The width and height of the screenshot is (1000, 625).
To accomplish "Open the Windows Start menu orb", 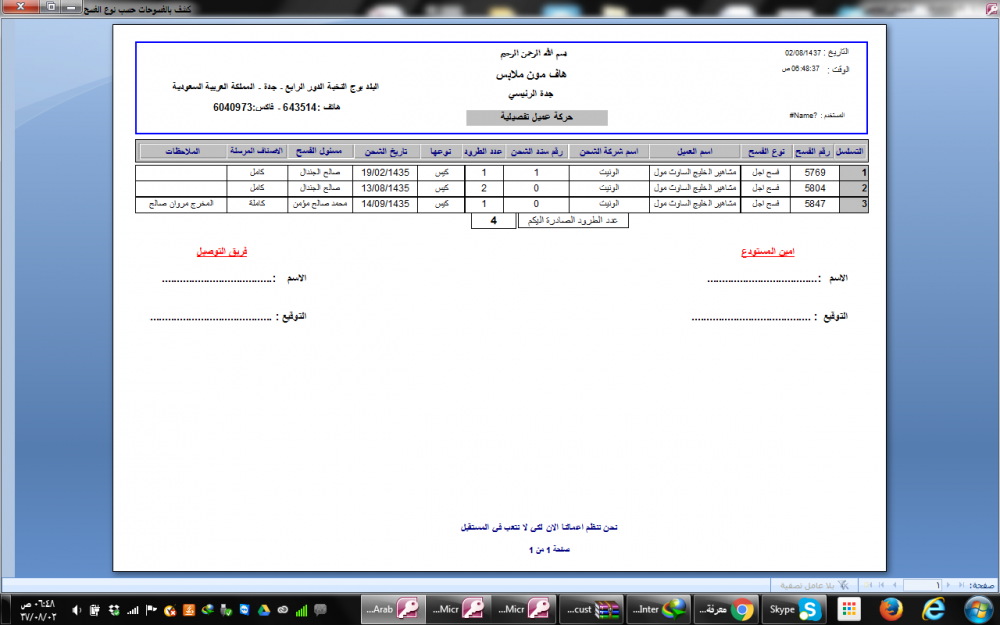I will click(x=978, y=609).
